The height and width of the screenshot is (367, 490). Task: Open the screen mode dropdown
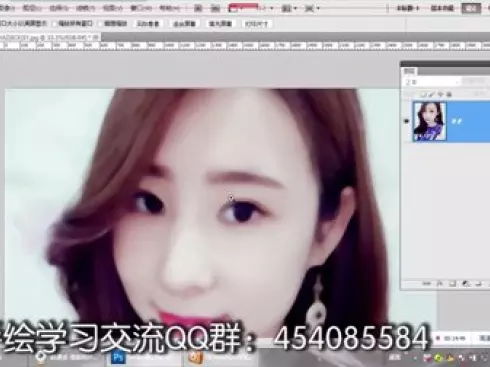point(312,8)
